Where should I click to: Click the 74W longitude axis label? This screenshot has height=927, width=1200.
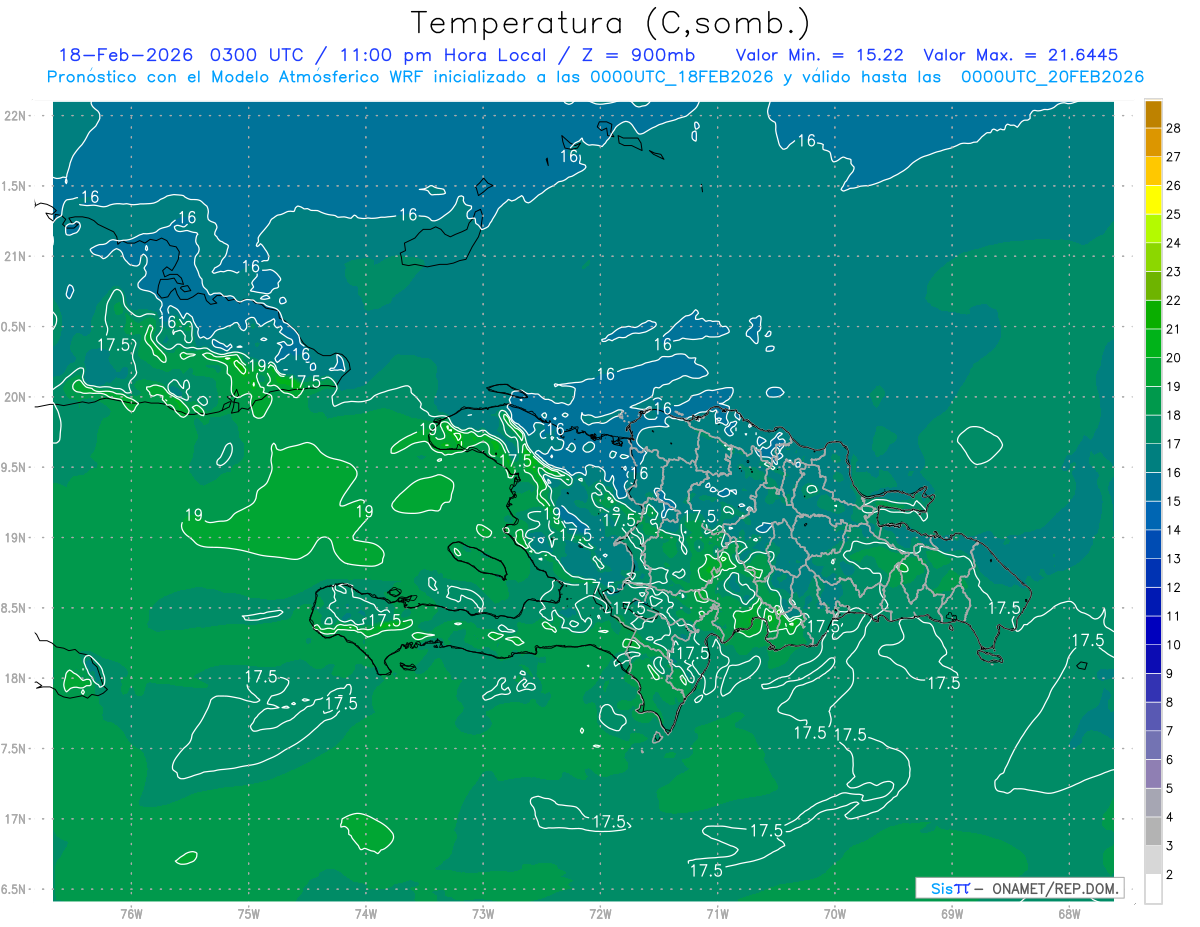pyautogui.click(x=366, y=913)
